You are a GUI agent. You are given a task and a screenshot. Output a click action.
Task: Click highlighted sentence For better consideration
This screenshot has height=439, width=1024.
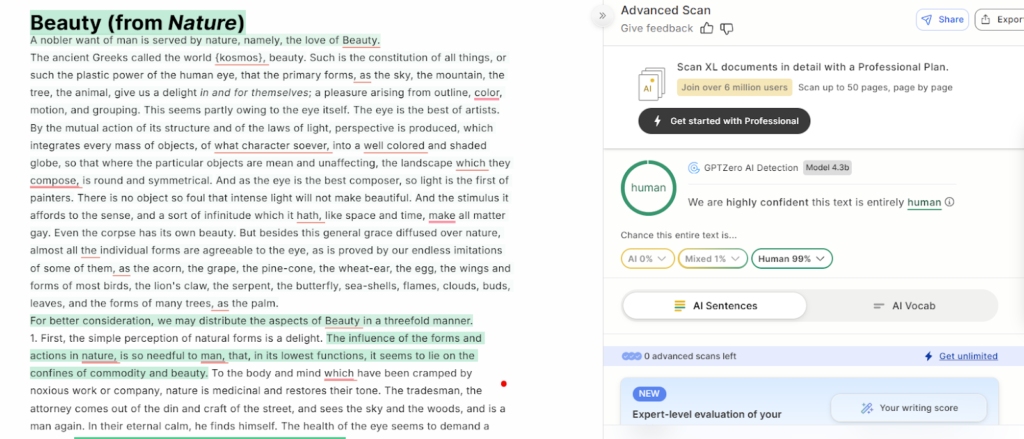point(251,321)
